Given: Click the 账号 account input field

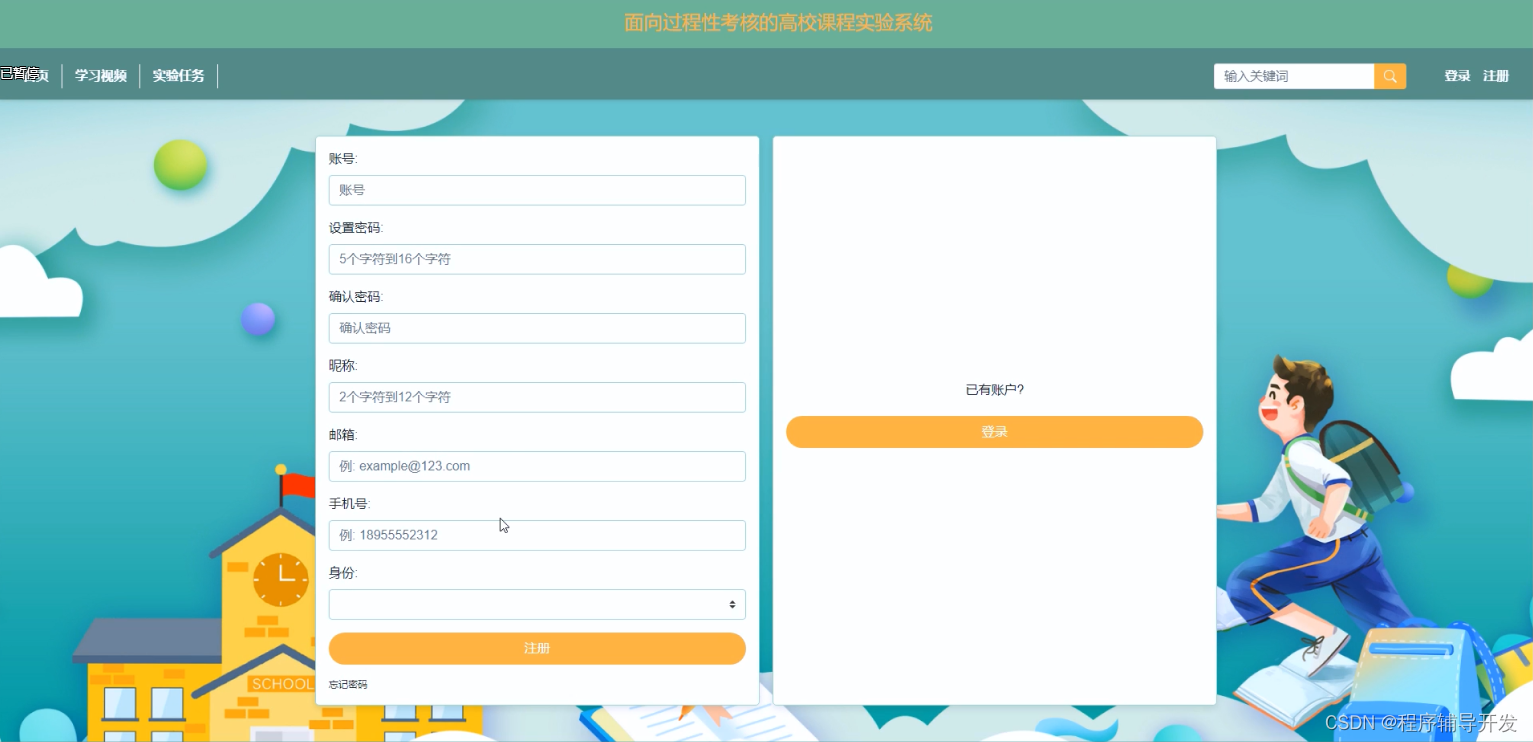Looking at the screenshot, I should [x=537, y=190].
